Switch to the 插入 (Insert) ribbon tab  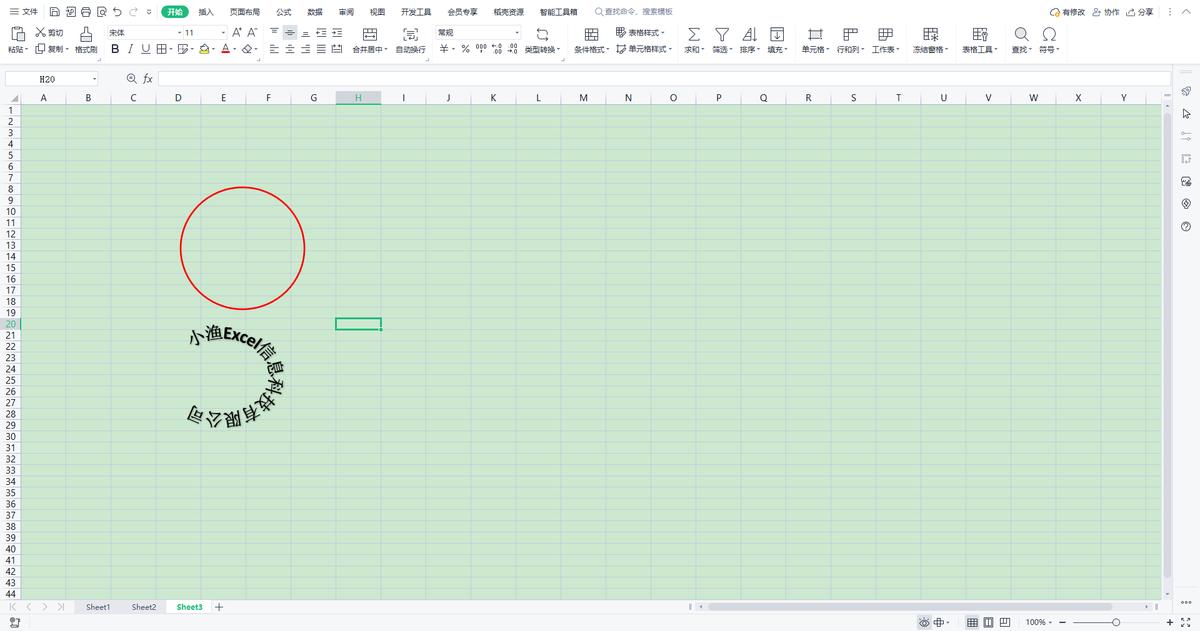[x=206, y=12]
